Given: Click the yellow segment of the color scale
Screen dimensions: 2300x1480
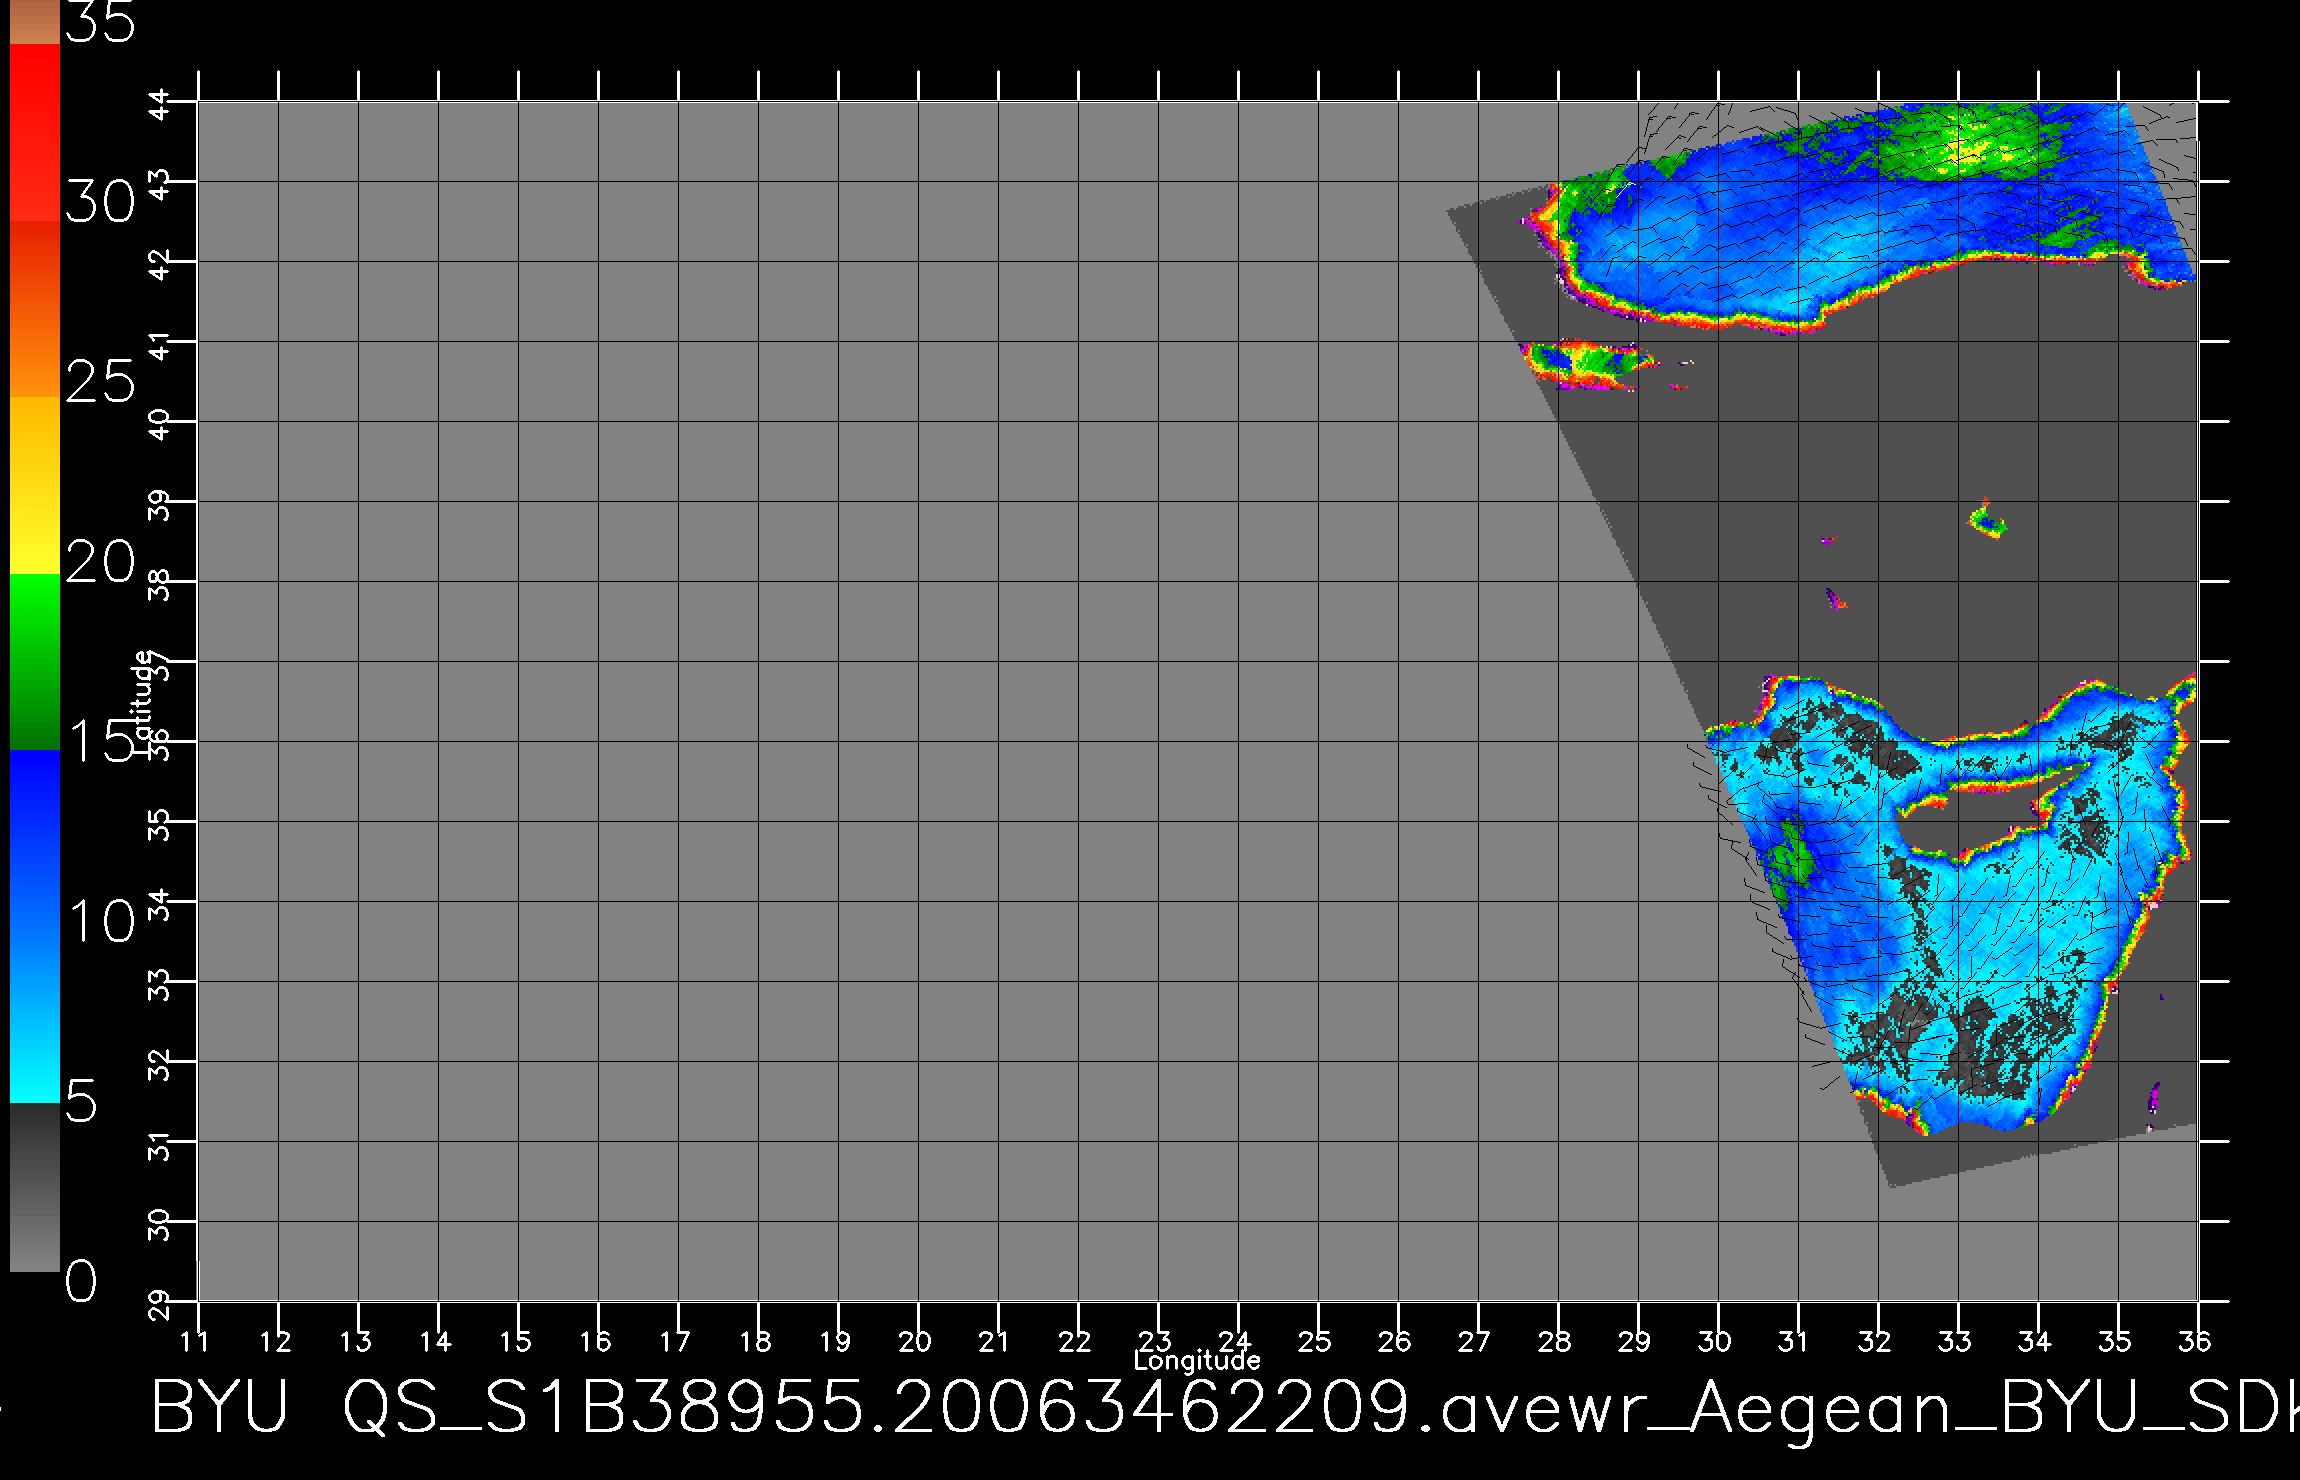Looking at the screenshot, I should point(35,485).
